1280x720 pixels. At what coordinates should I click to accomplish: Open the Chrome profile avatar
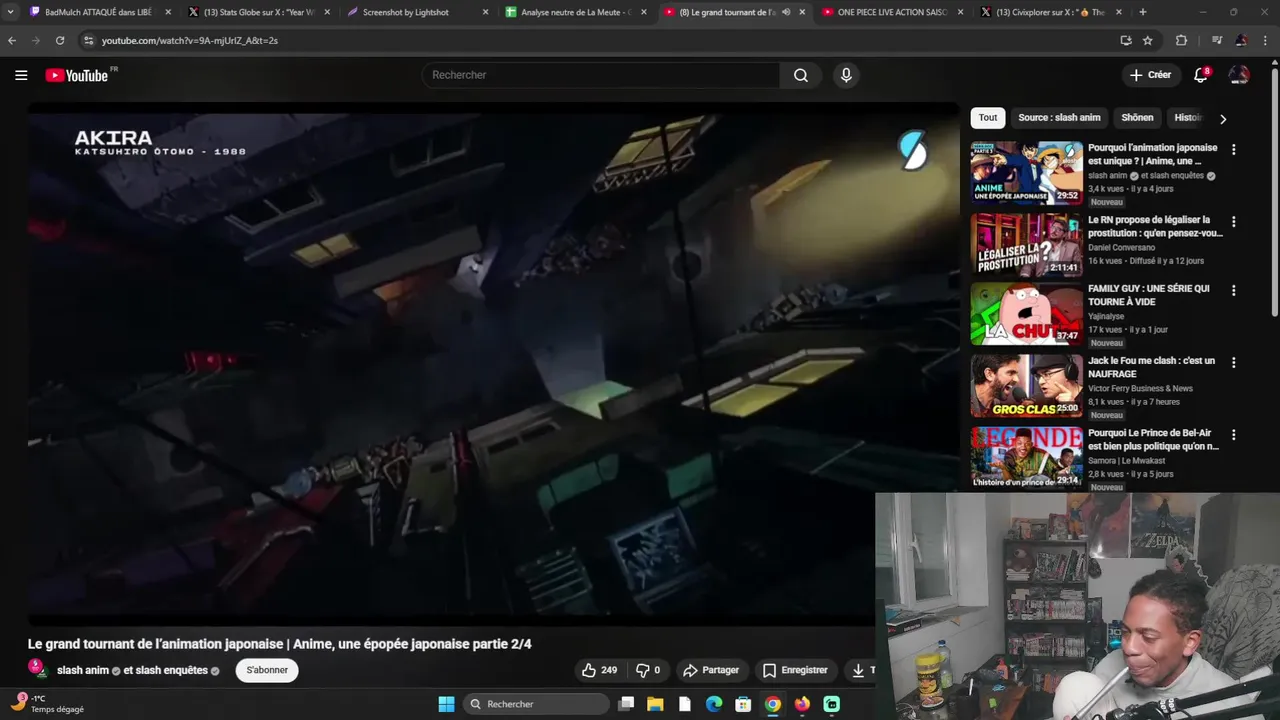tap(1241, 40)
